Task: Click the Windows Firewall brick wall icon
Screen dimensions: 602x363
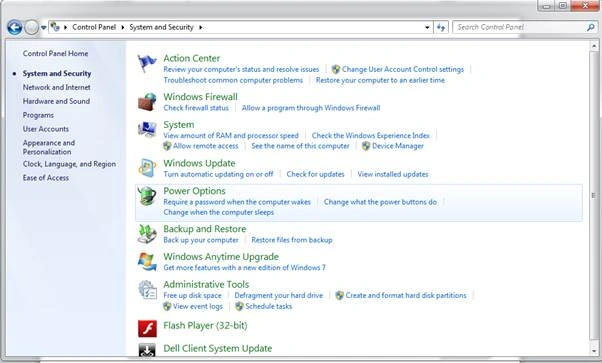Action: click(x=147, y=102)
